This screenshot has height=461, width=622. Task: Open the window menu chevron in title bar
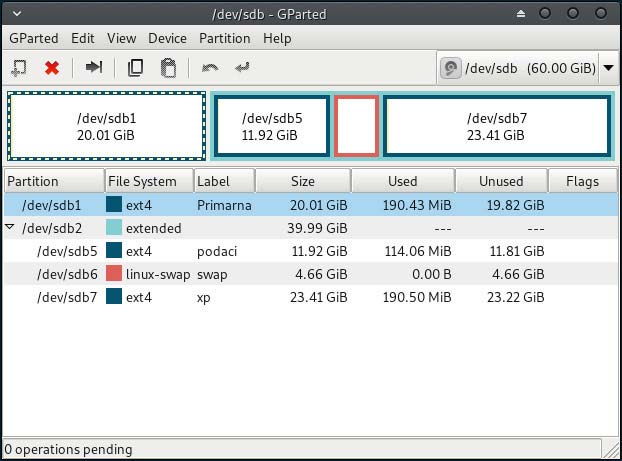17,14
